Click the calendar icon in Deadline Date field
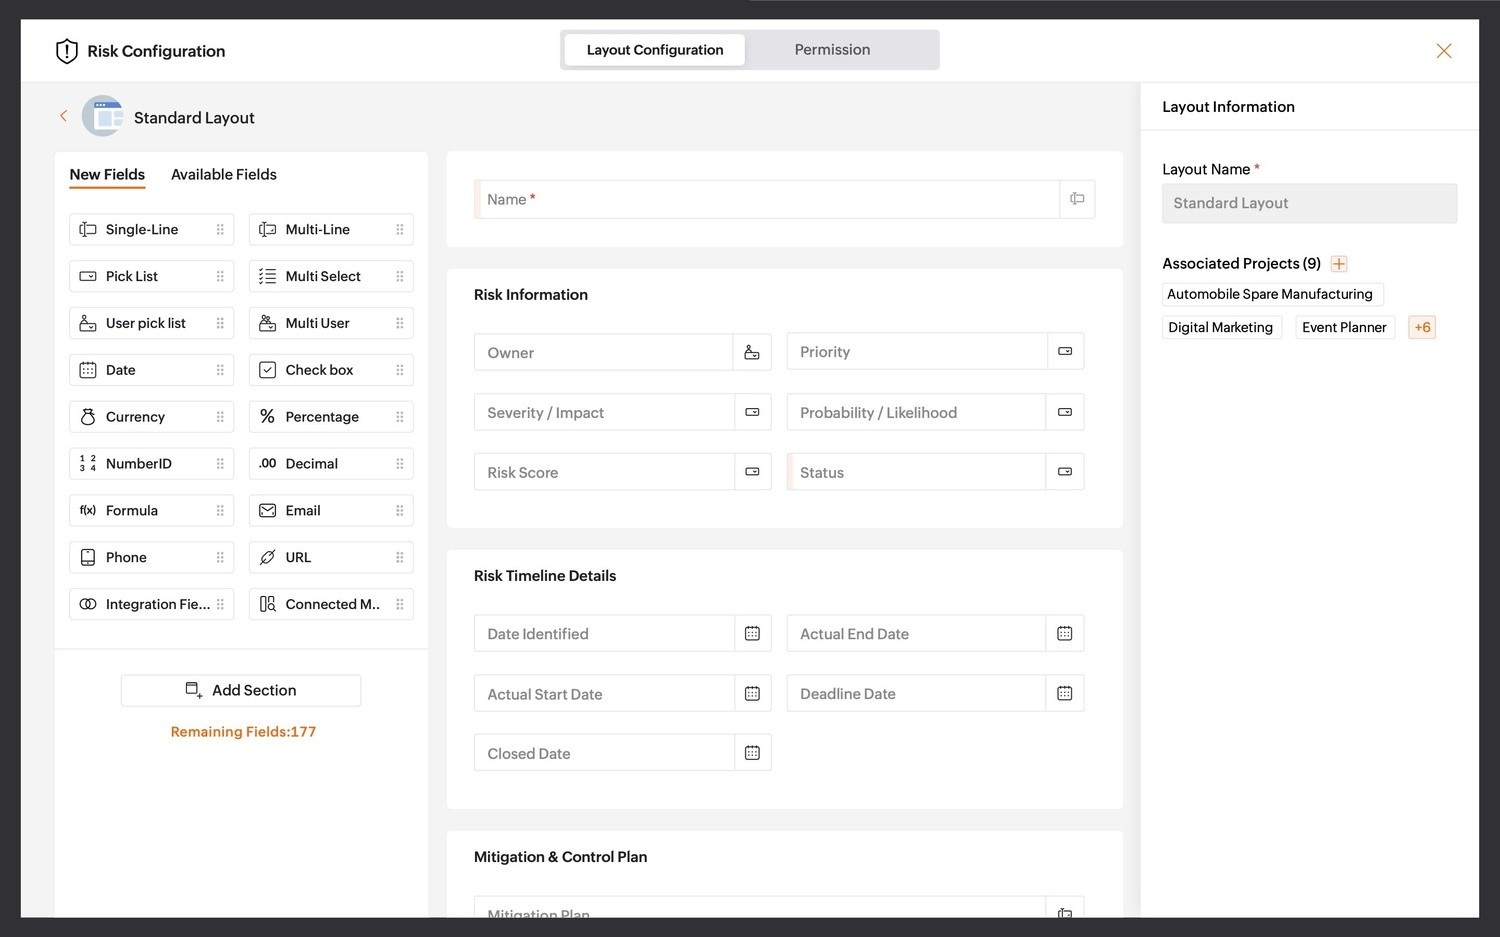The height and width of the screenshot is (937, 1500). 1064,694
